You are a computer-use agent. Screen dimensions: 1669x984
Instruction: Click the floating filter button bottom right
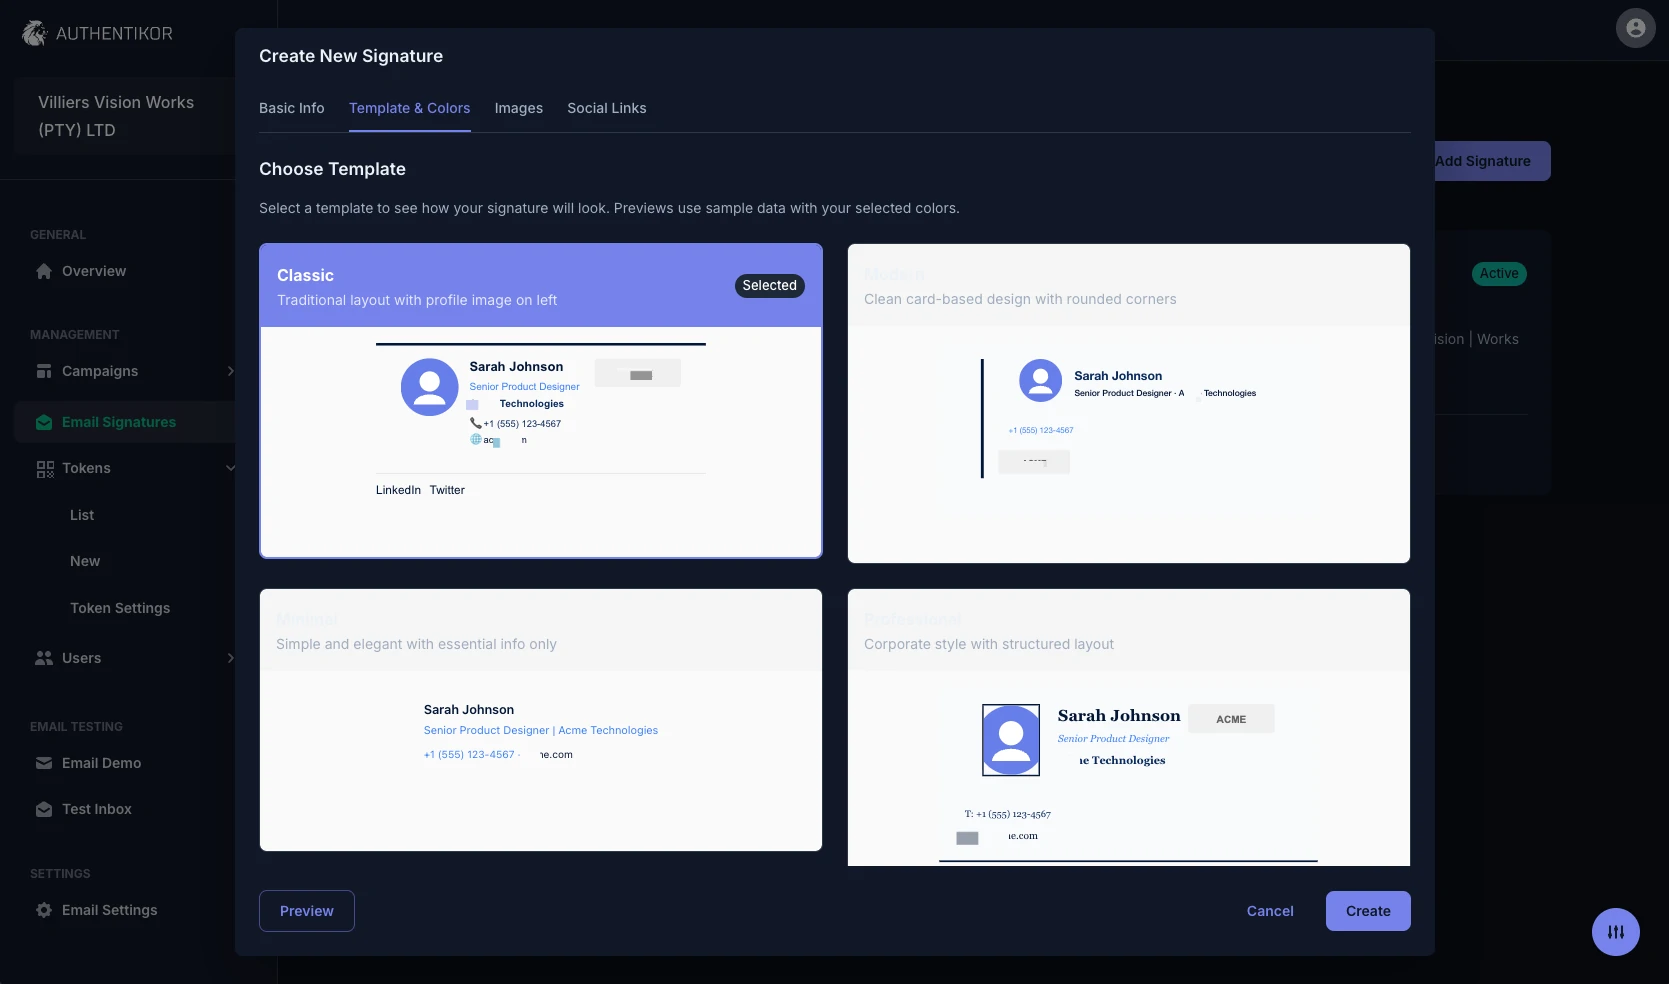tap(1616, 931)
